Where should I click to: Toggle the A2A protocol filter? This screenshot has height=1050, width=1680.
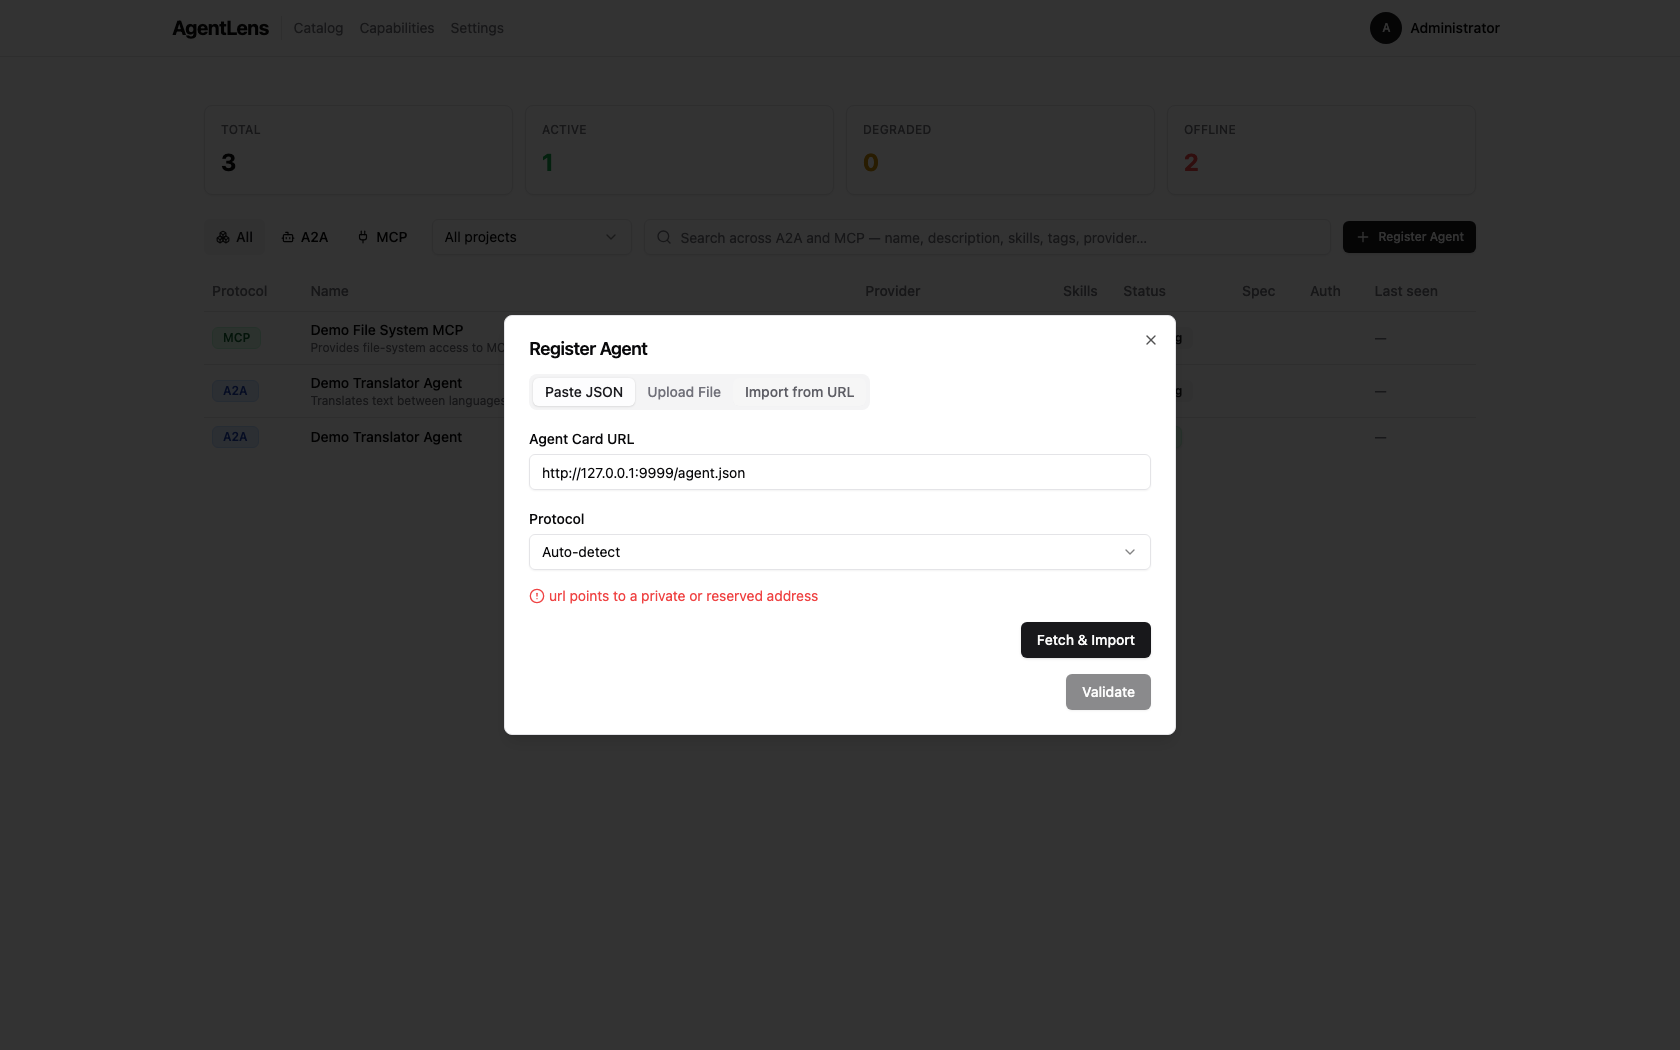[304, 237]
